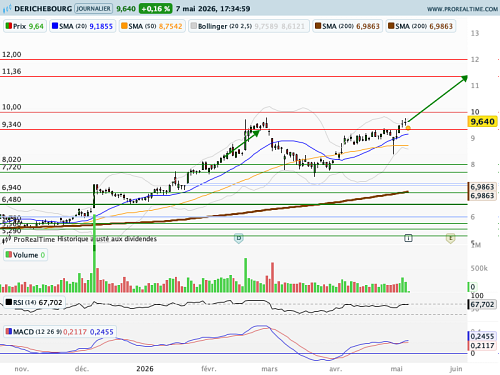Select the SMA (20) 9,1855 legend
Screen dimensions: 500x375
(x=83, y=26)
